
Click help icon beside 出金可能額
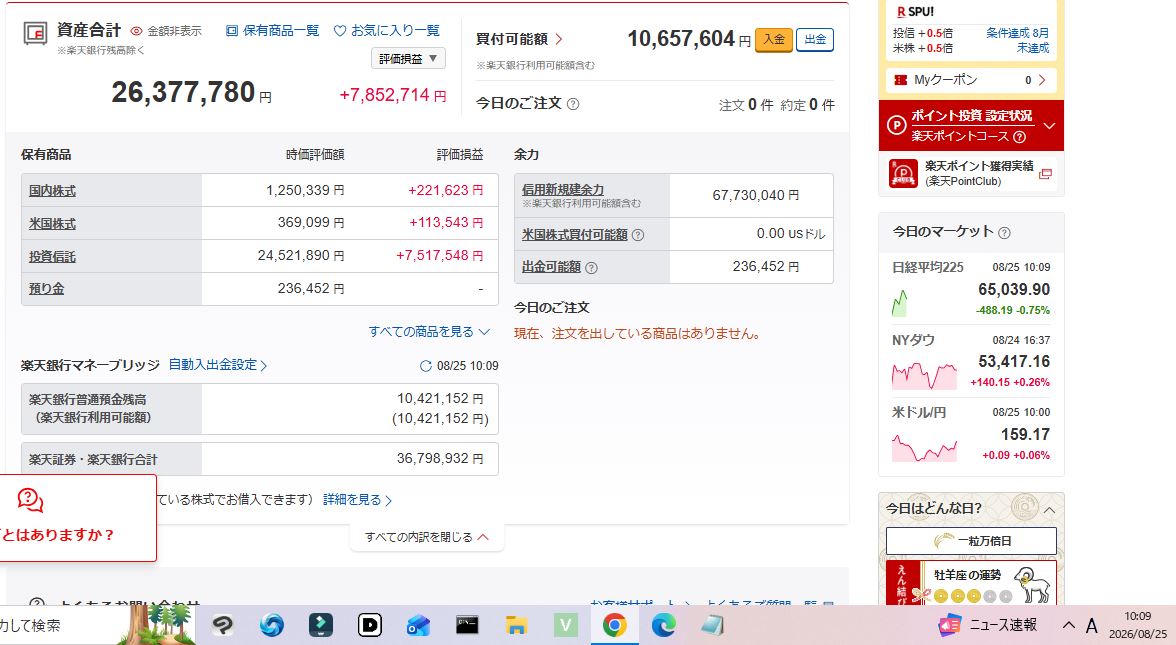click(591, 268)
